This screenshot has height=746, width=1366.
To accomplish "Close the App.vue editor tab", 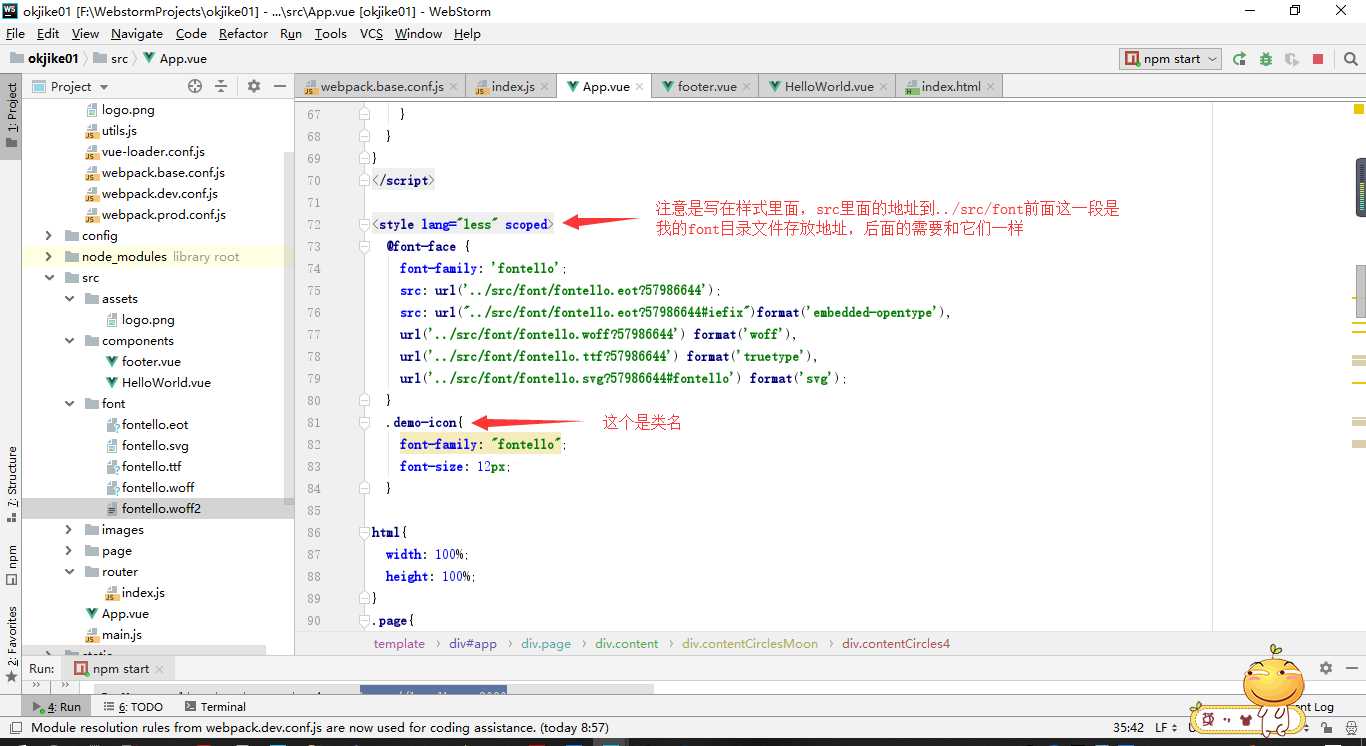I will pos(639,87).
